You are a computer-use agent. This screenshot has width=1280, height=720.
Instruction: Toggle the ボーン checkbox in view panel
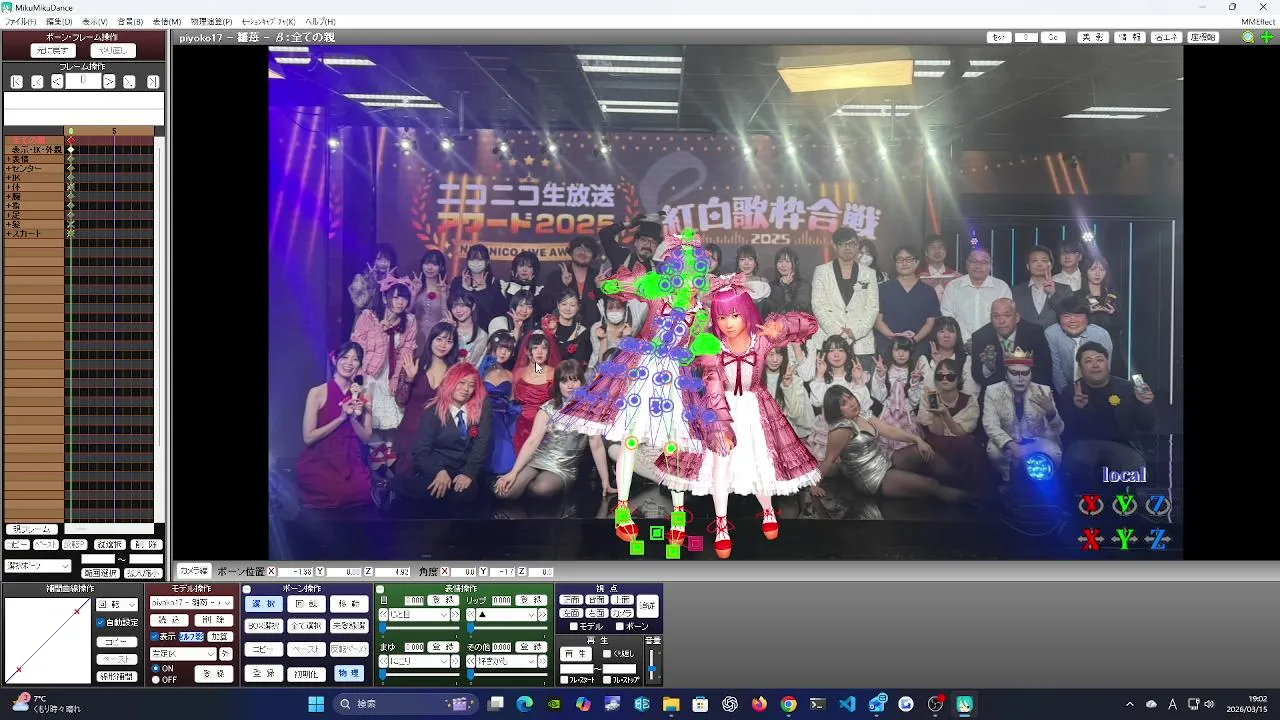[619, 626]
